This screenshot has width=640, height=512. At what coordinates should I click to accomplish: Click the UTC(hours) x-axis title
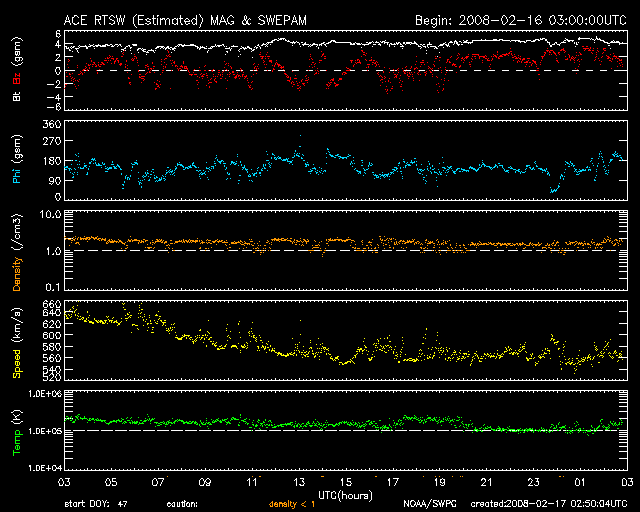click(345, 496)
